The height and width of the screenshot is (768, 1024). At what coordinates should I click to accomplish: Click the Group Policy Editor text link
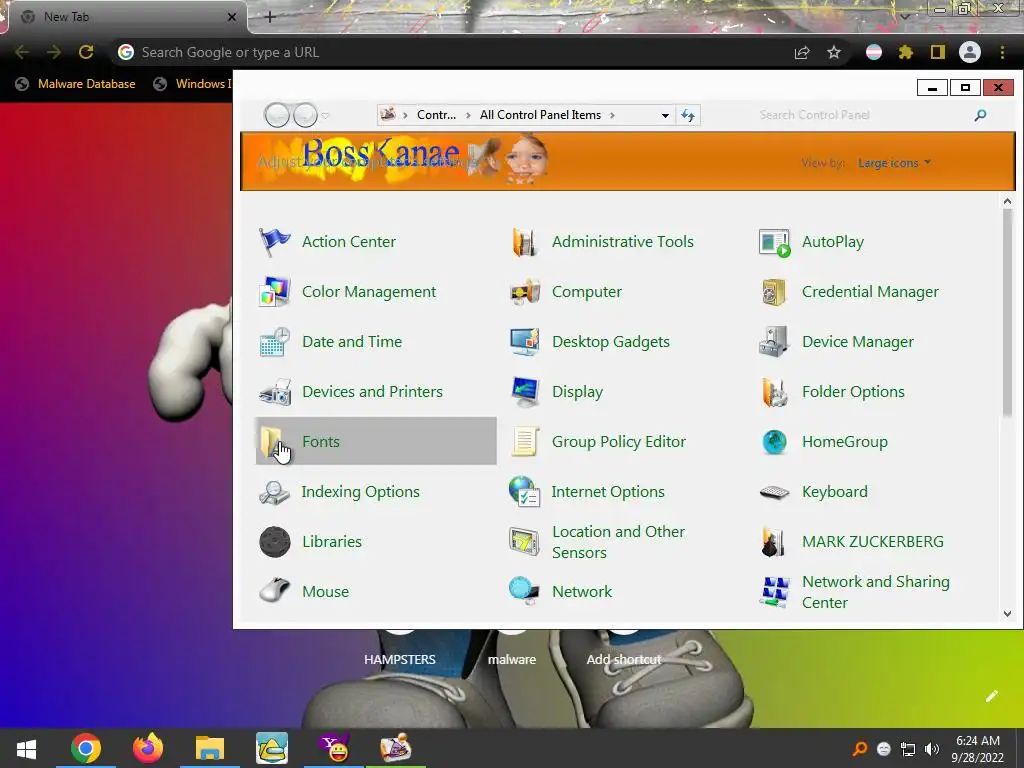(618, 442)
